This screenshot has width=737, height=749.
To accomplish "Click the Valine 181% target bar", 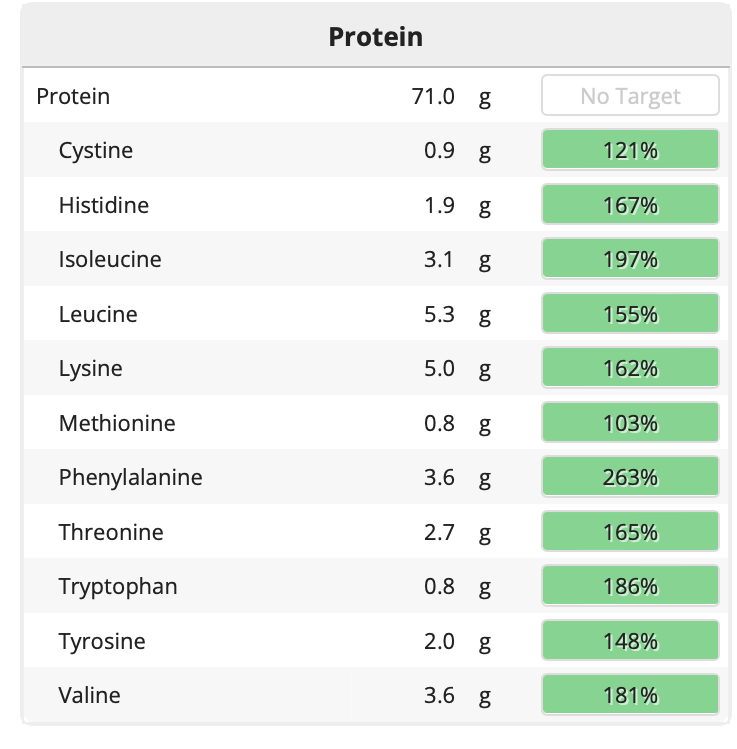I will point(630,695).
